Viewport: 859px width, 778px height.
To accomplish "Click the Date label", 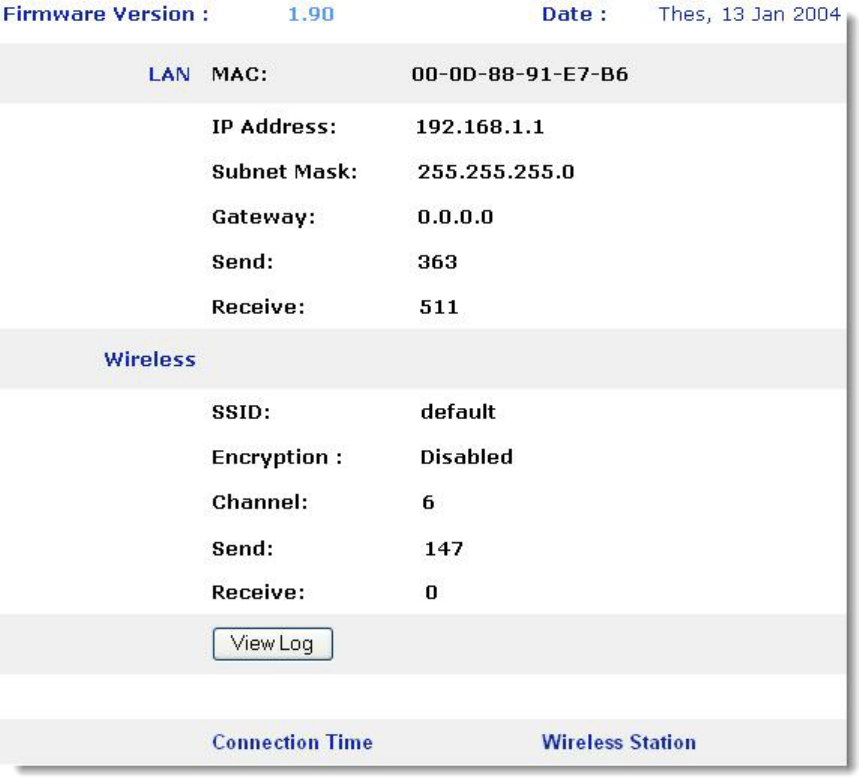I will pos(574,14).
